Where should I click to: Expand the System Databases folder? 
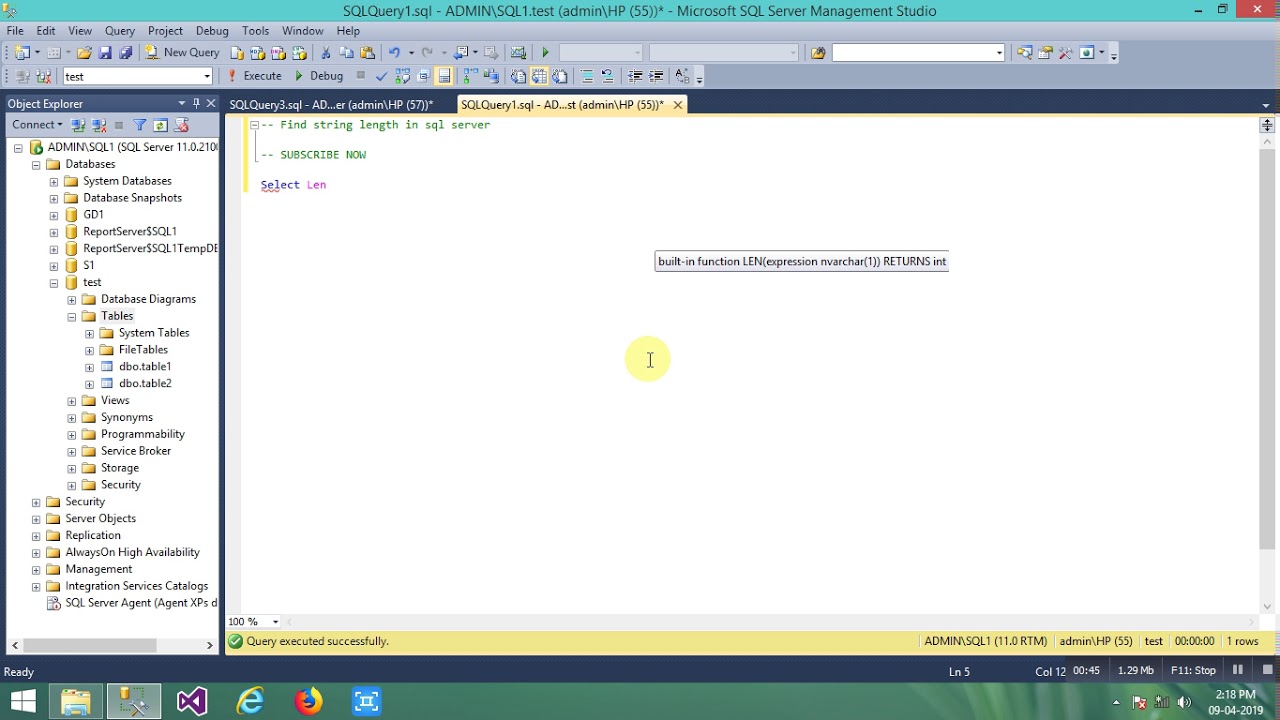click(54, 181)
